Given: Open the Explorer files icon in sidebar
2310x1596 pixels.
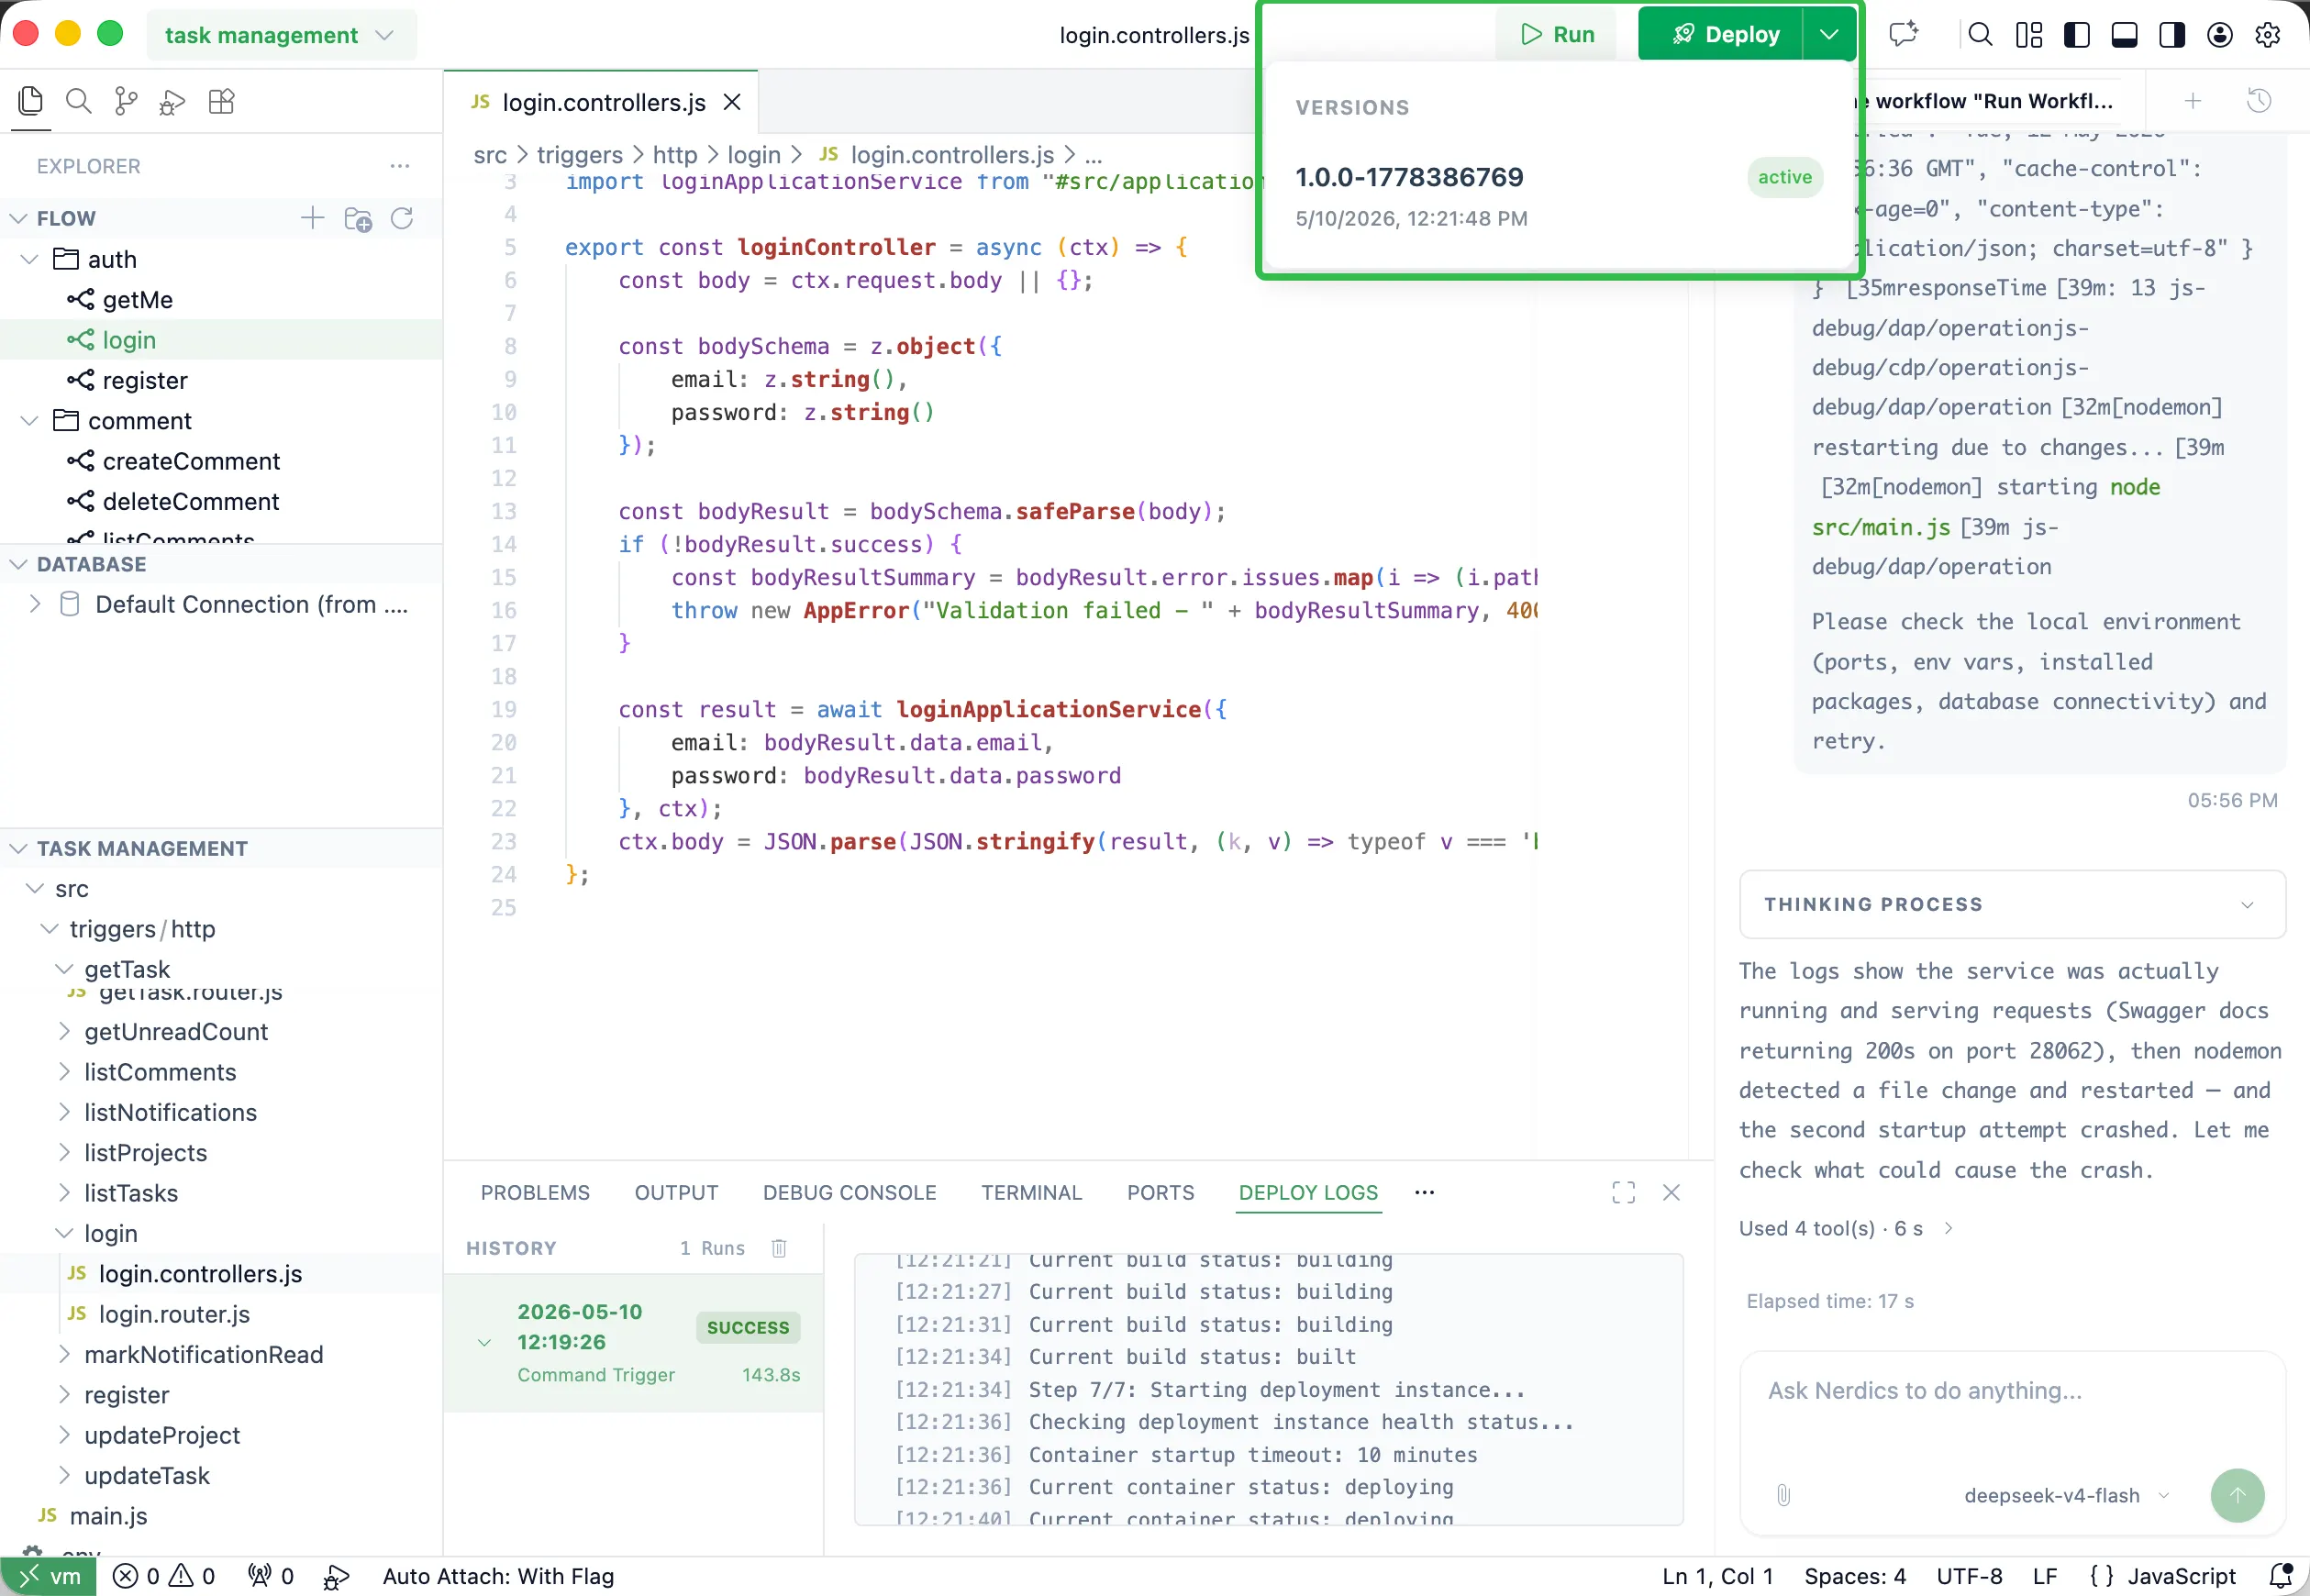Looking at the screenshot, I should click(31, 101).
